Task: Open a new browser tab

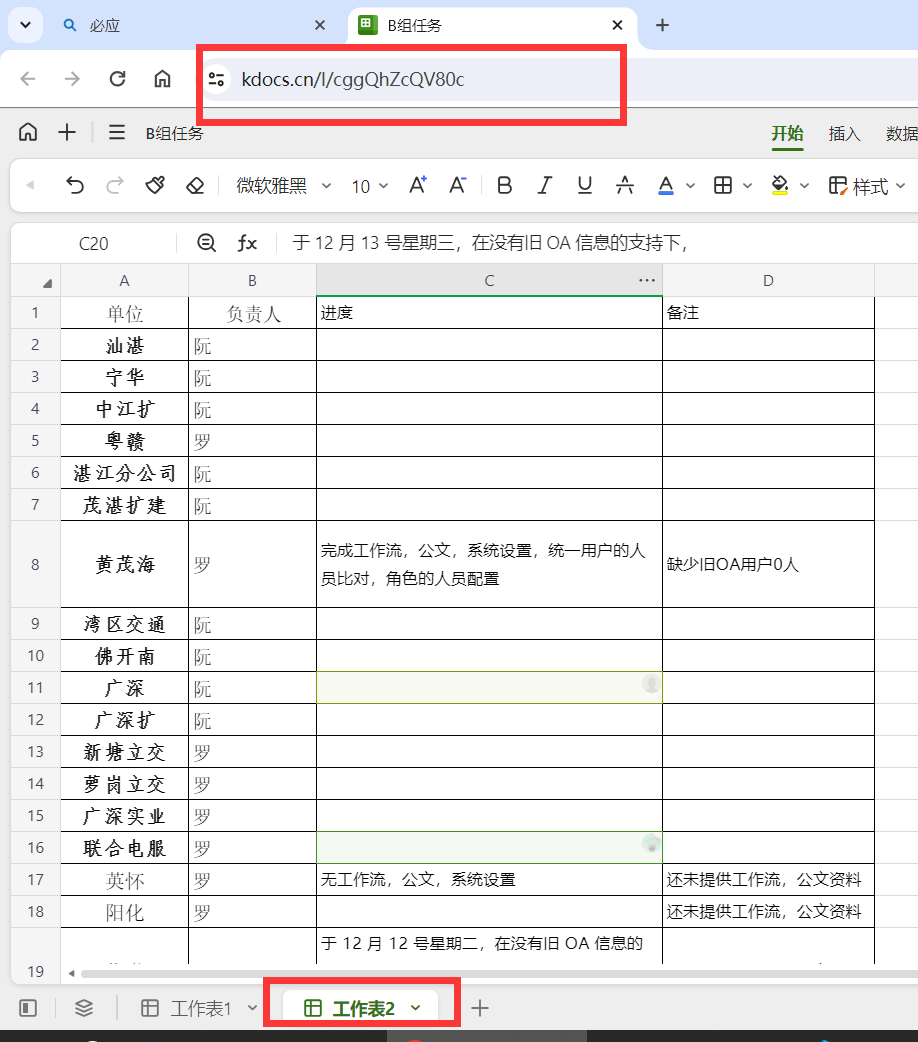Action: [x=662, y=25]
